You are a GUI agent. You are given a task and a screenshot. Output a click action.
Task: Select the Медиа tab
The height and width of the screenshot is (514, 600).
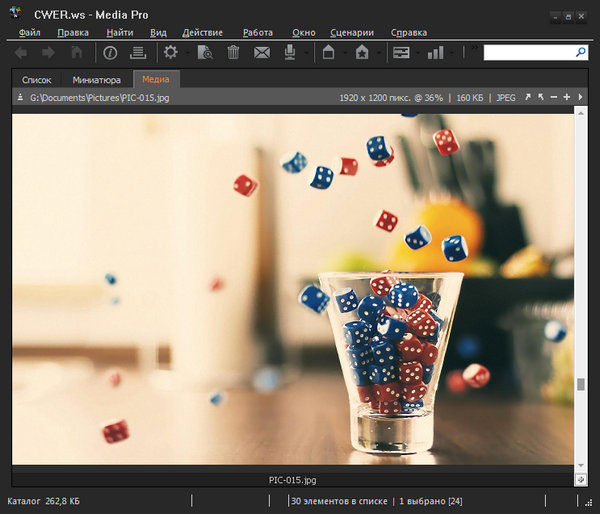coord(156,79)
